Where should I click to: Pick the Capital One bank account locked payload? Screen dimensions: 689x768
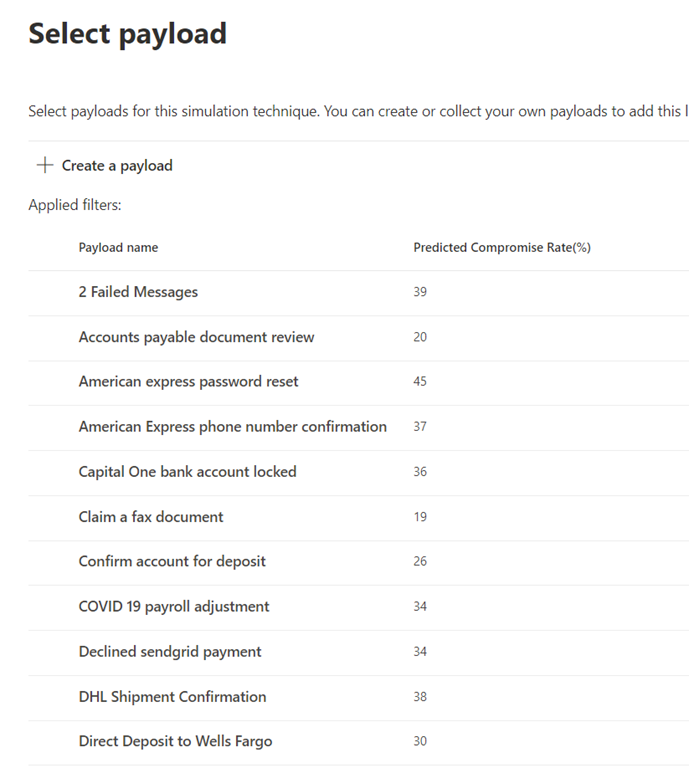pos(187,472)
